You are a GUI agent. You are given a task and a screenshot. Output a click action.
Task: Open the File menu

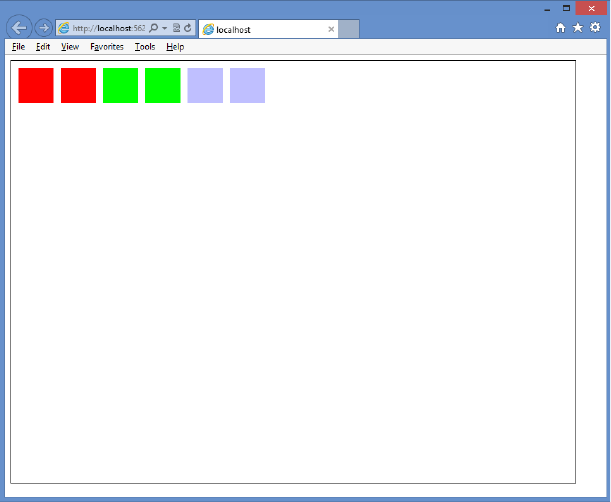click(18, 47)
